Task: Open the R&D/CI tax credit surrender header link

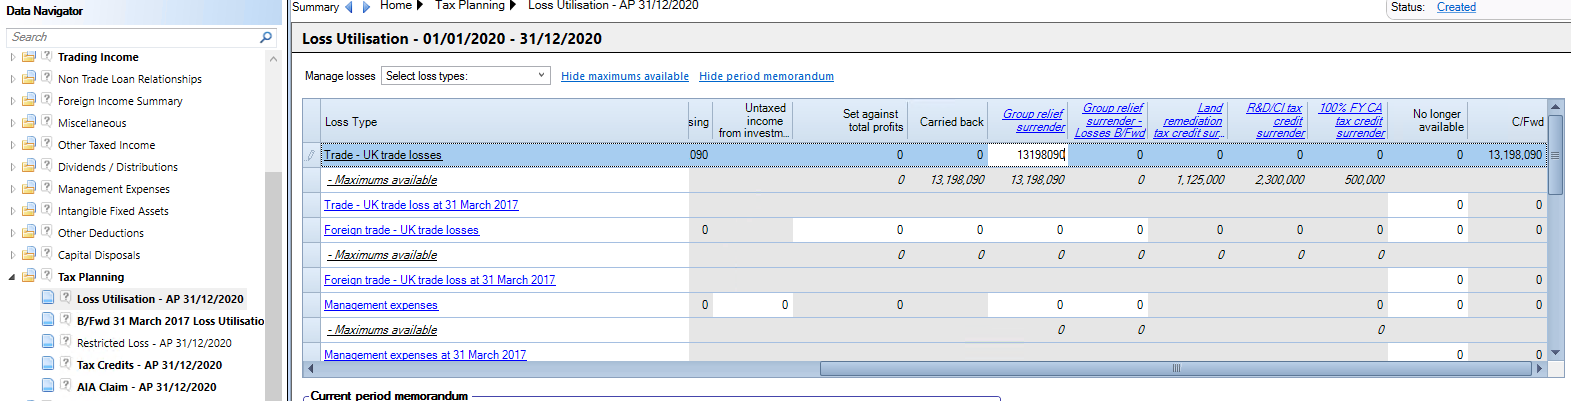Action: [x=1275, y=121]
